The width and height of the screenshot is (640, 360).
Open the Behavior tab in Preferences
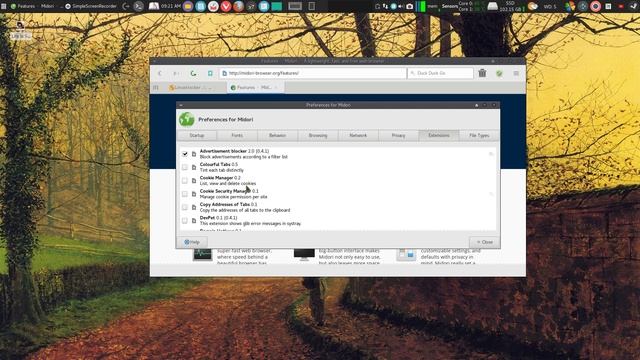click(x=278, y=136)
